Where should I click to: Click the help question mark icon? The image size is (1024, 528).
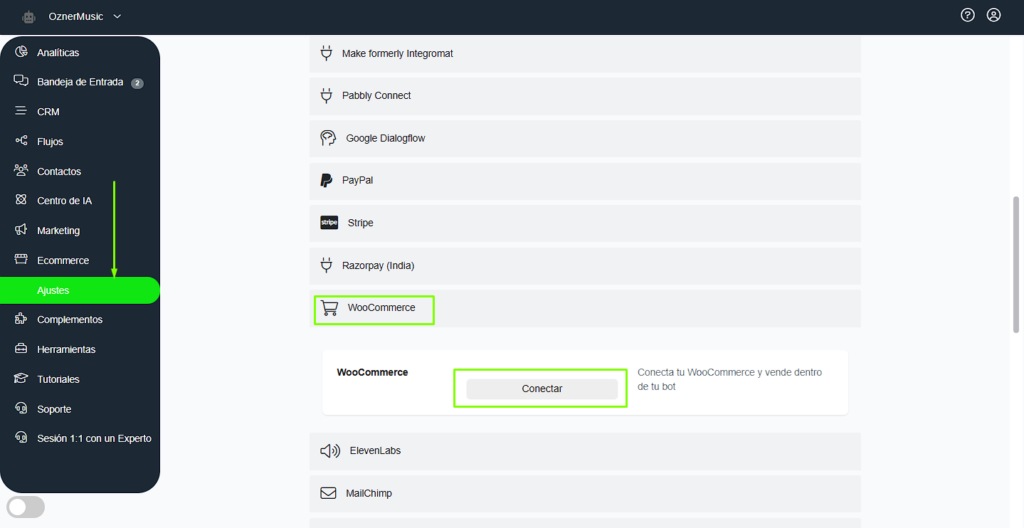pos(967,15)
